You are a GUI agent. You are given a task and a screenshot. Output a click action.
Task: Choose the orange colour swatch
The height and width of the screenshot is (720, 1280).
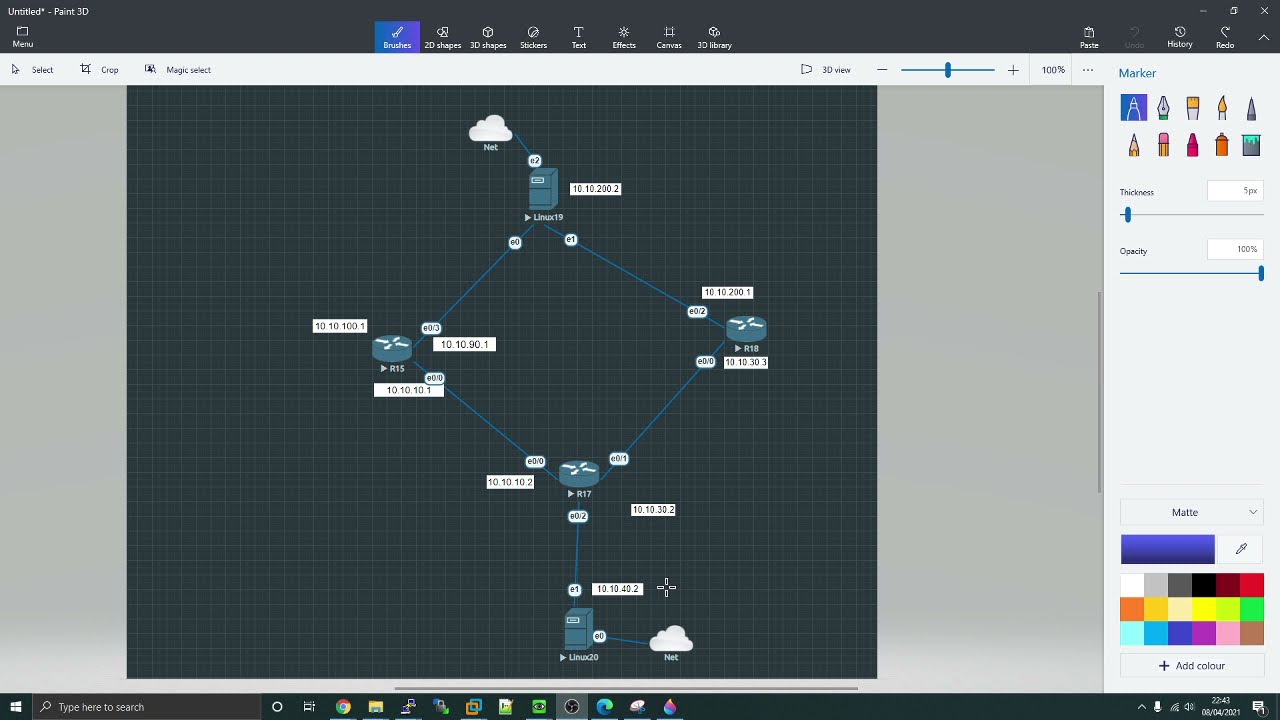pyautogui.click(x=1132, y=609)
